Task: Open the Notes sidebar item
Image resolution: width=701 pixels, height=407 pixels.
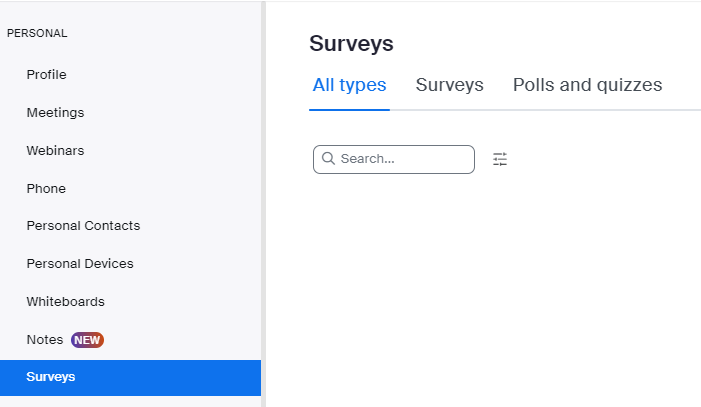Action: coord(45,340)
